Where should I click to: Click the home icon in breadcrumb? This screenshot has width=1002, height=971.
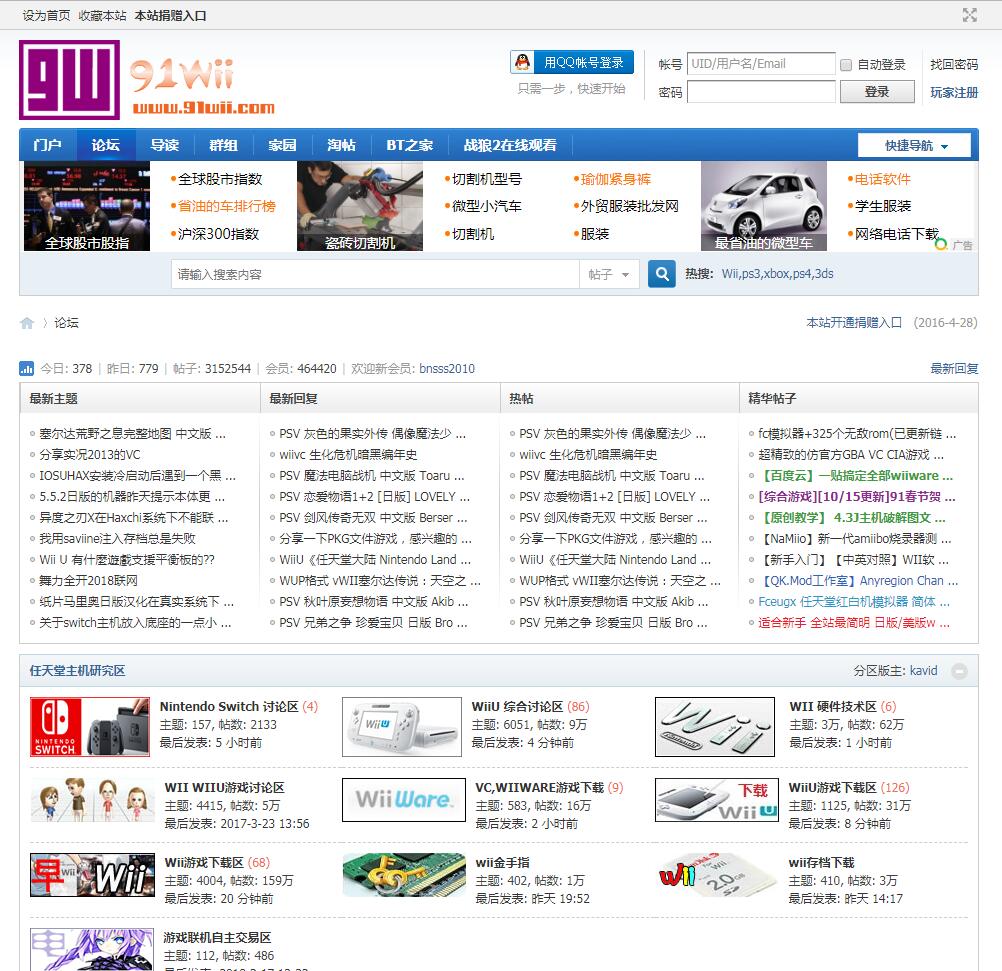27,323
